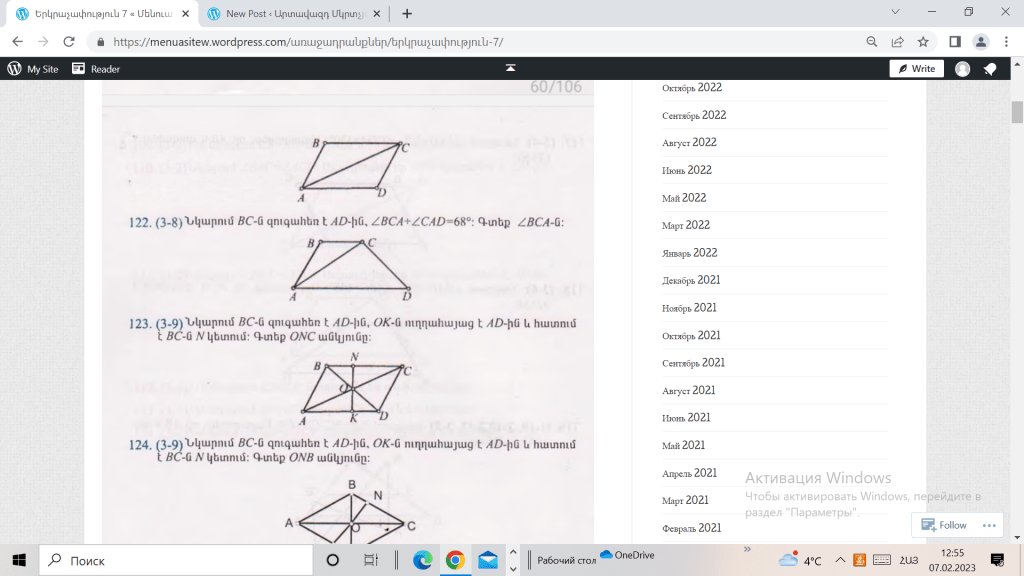Toggle the Chrome side panel icon
This screenshot has width=1024, height=576.
click(x=954, y=42)
